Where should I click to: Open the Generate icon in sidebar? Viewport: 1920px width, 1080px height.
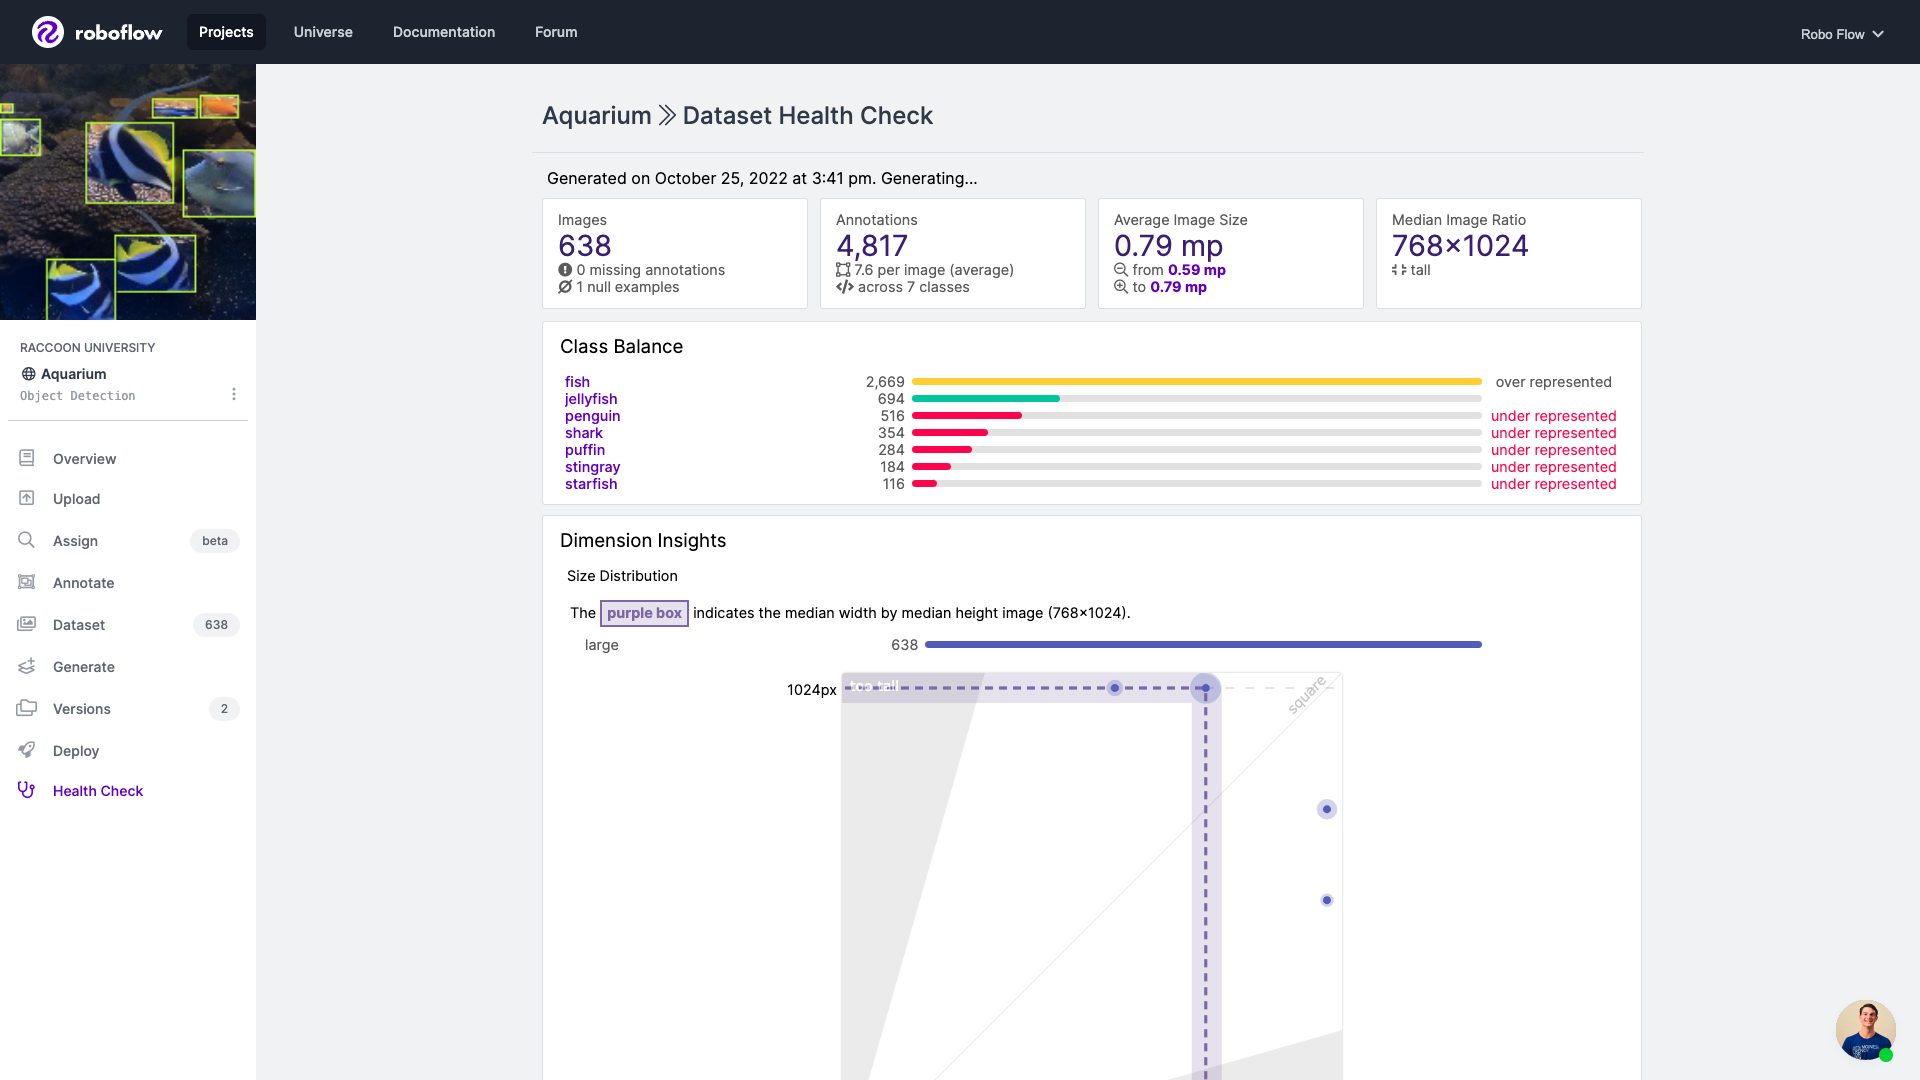pos(27,666)
